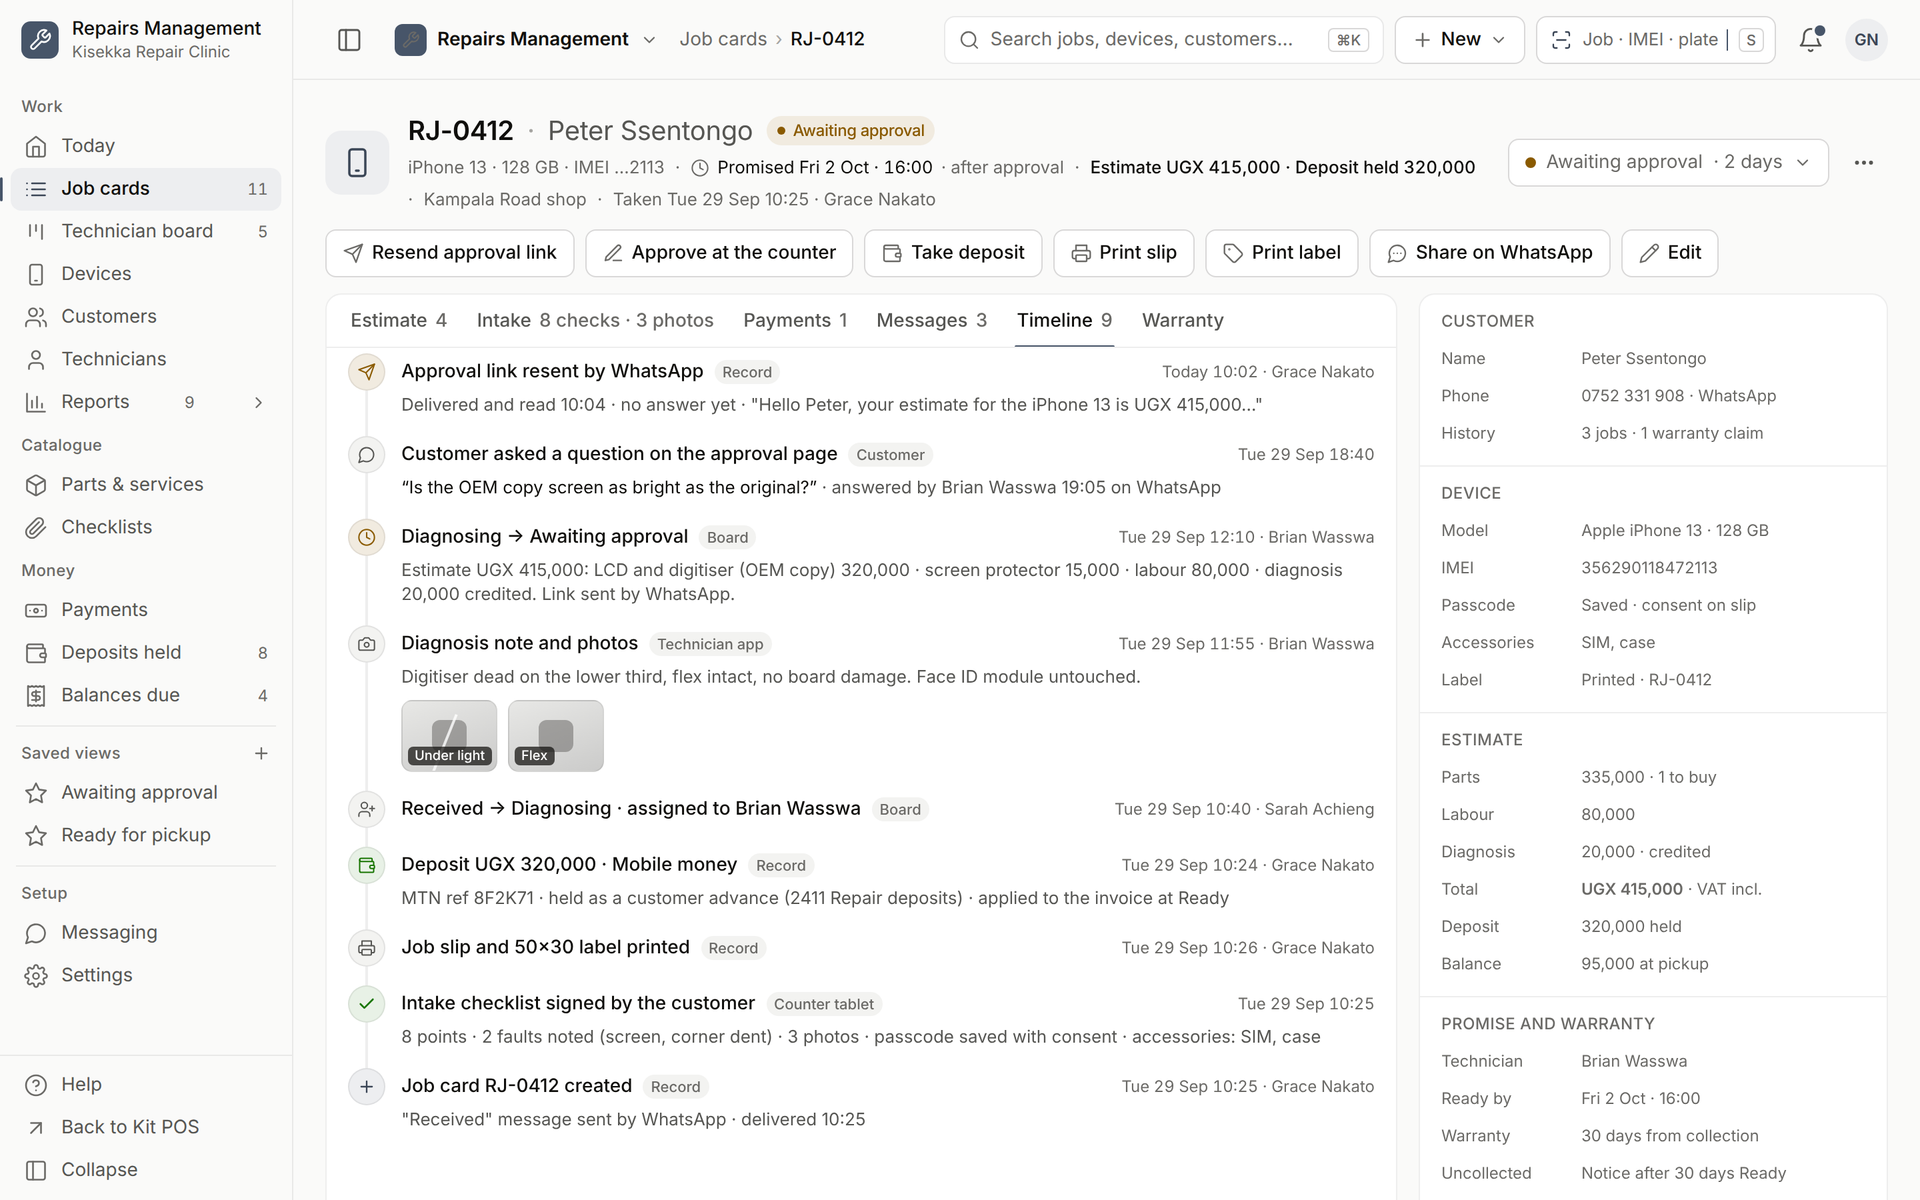
Task: Open Deposits held in sidebar
Action: click(146, 653)
